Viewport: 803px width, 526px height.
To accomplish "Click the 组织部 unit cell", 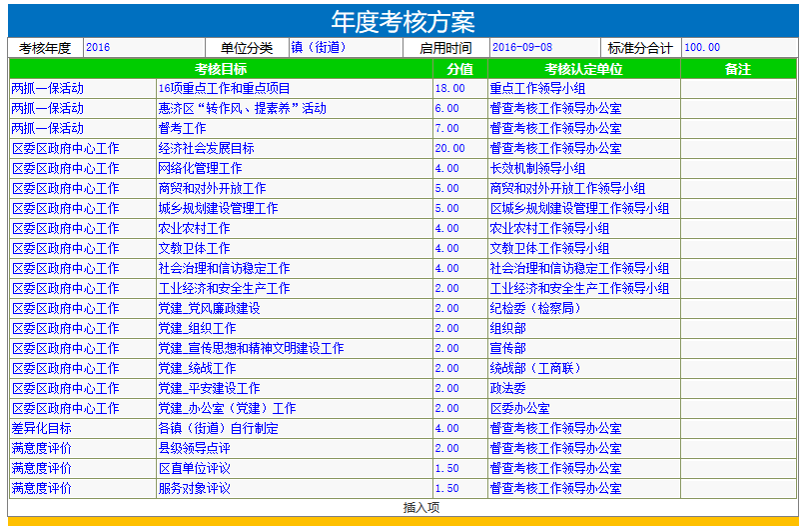I will (x=584, y=328).
